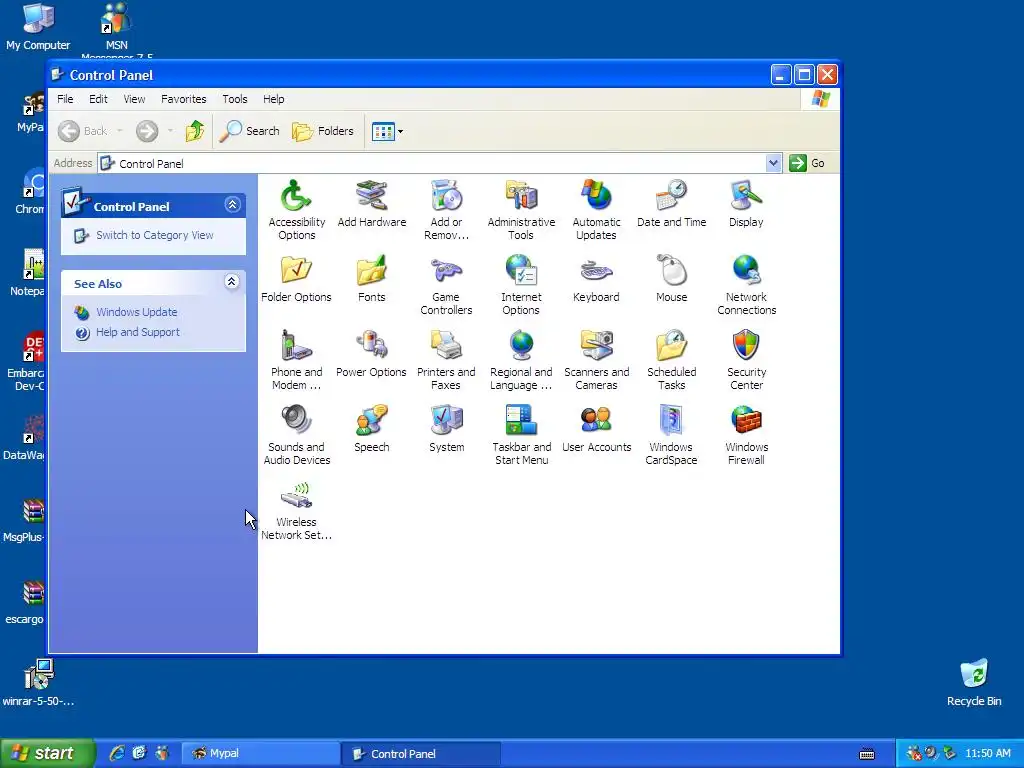Open the Tools menu

pos(234,99)
